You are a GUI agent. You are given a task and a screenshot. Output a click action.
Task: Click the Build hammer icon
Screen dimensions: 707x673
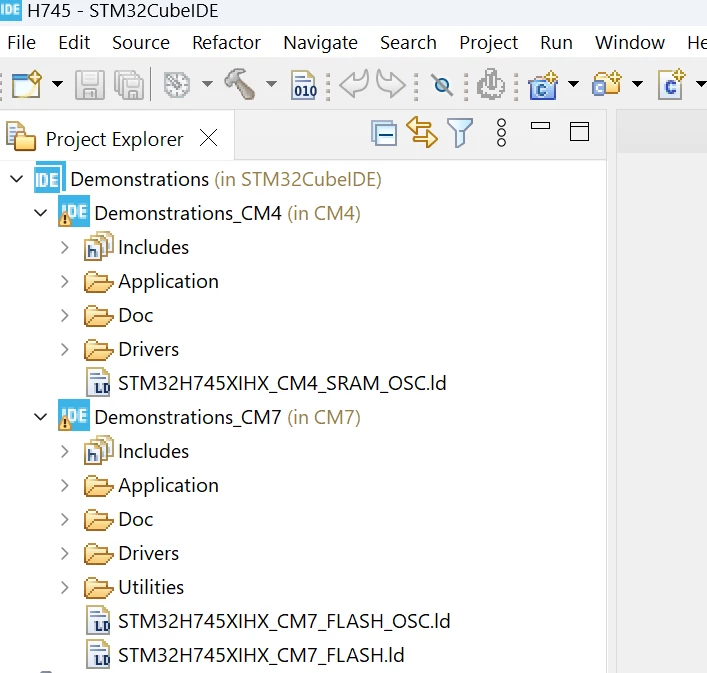click(239, 84)
